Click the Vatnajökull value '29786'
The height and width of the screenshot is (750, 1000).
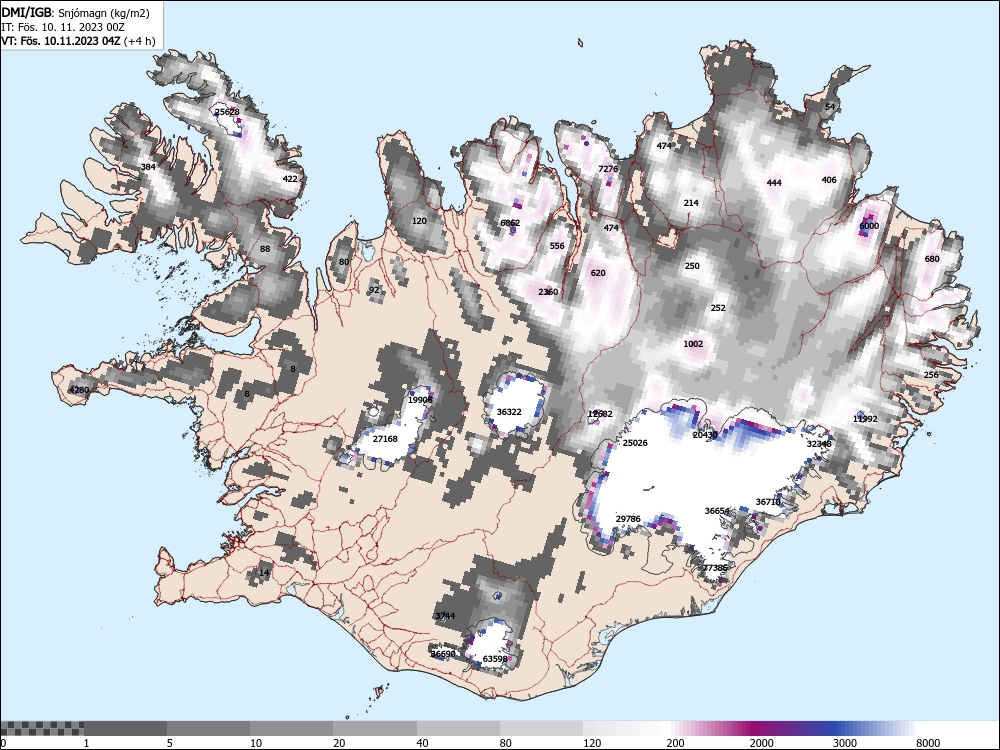628,519
